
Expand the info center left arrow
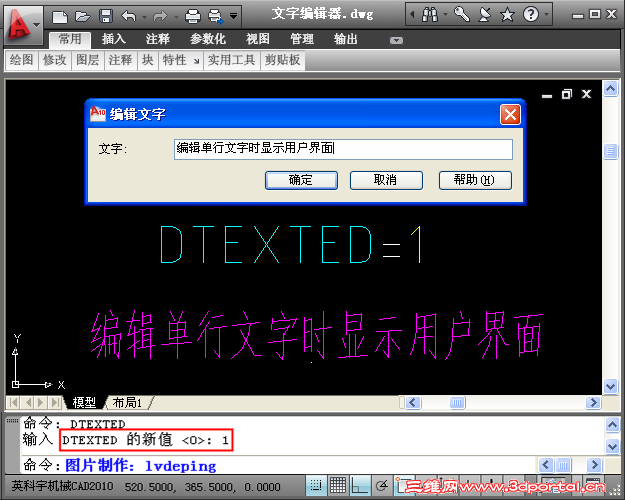(x=413, y=15)
